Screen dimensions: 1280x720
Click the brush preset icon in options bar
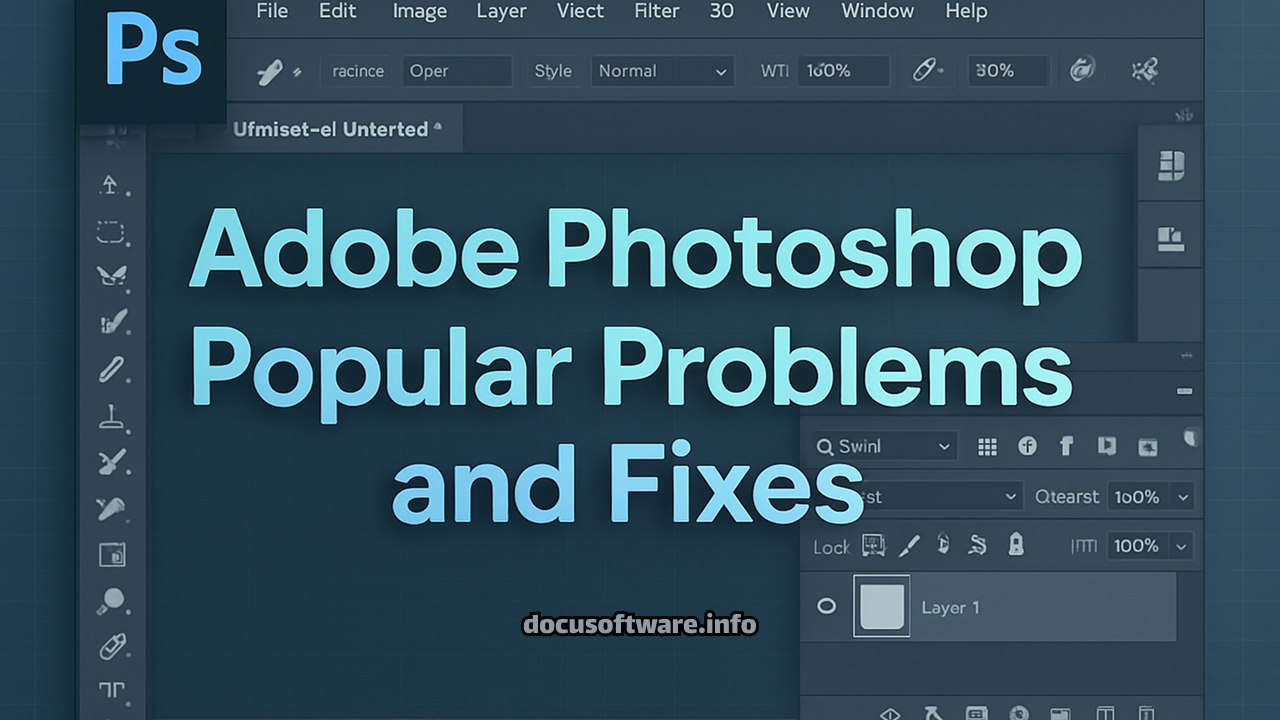coord(271,71)
